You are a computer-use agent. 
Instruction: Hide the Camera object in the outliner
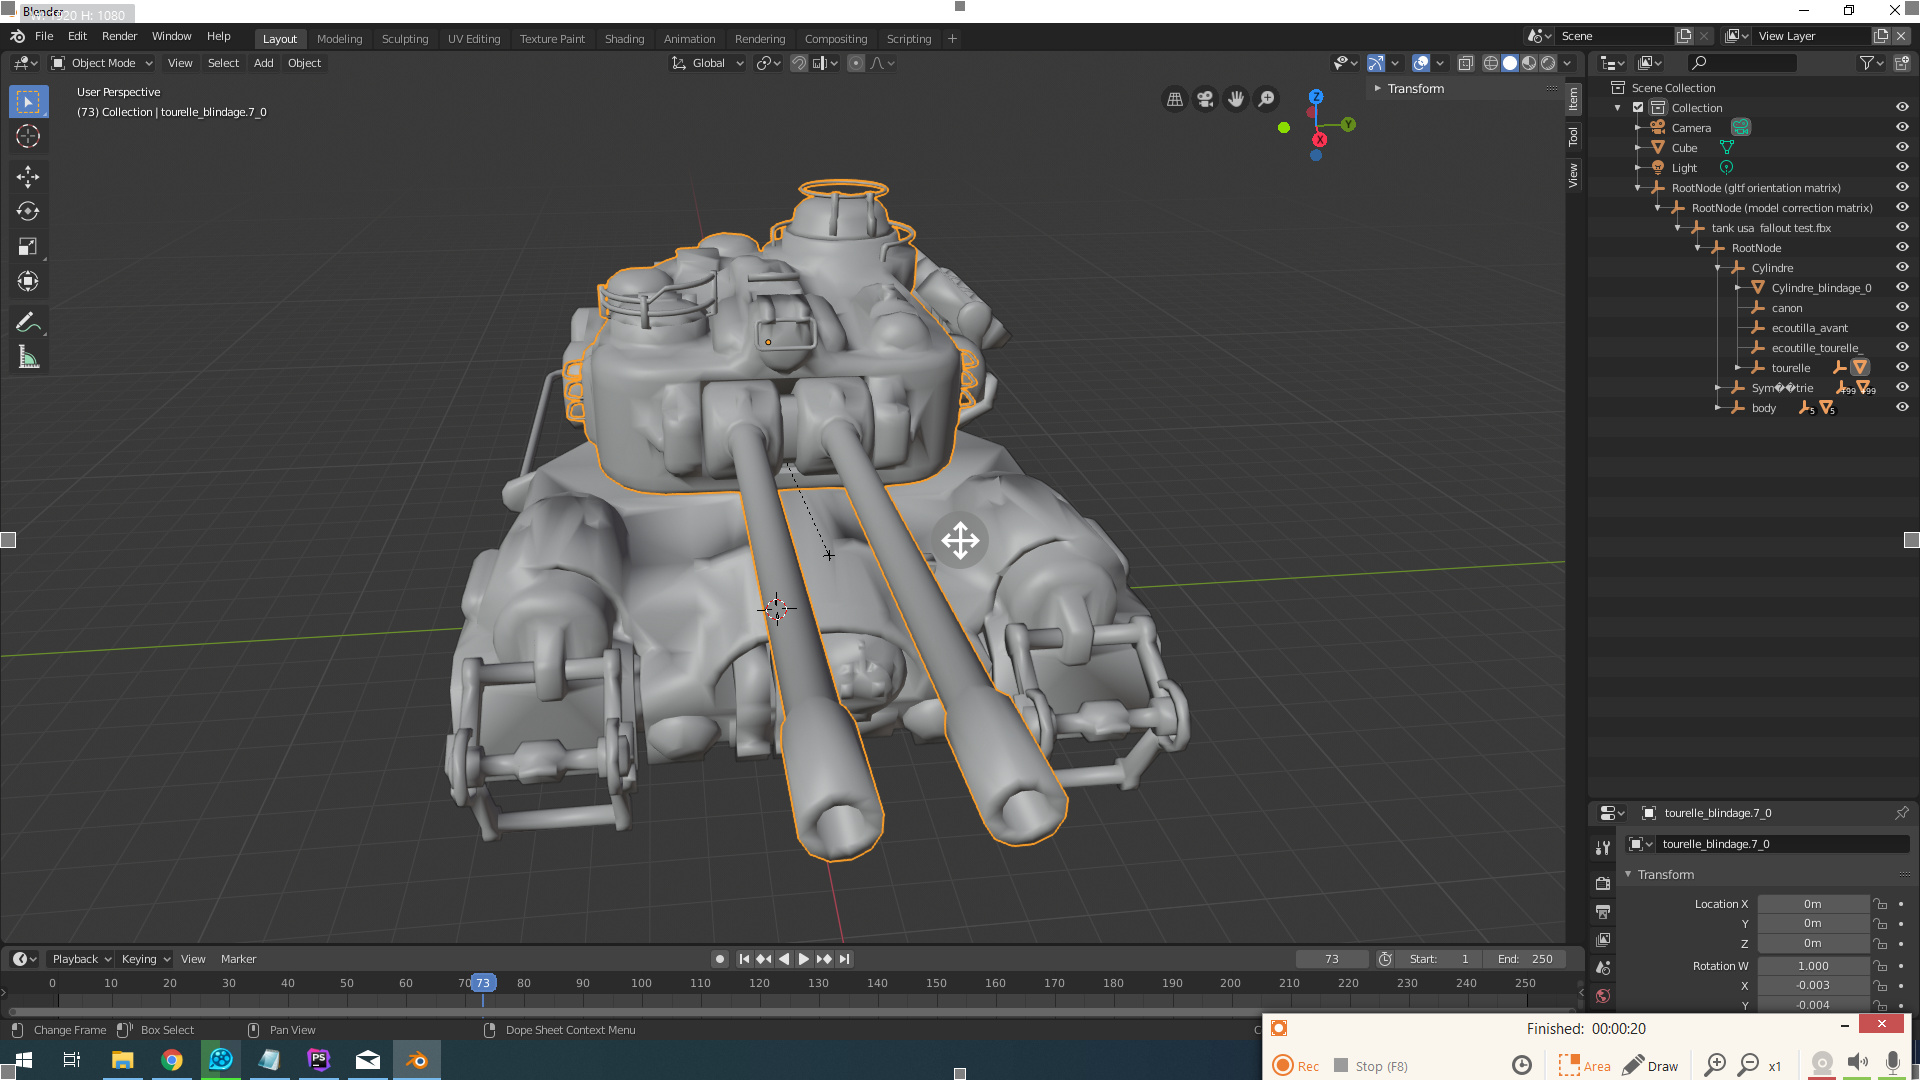click(1902, 127)
